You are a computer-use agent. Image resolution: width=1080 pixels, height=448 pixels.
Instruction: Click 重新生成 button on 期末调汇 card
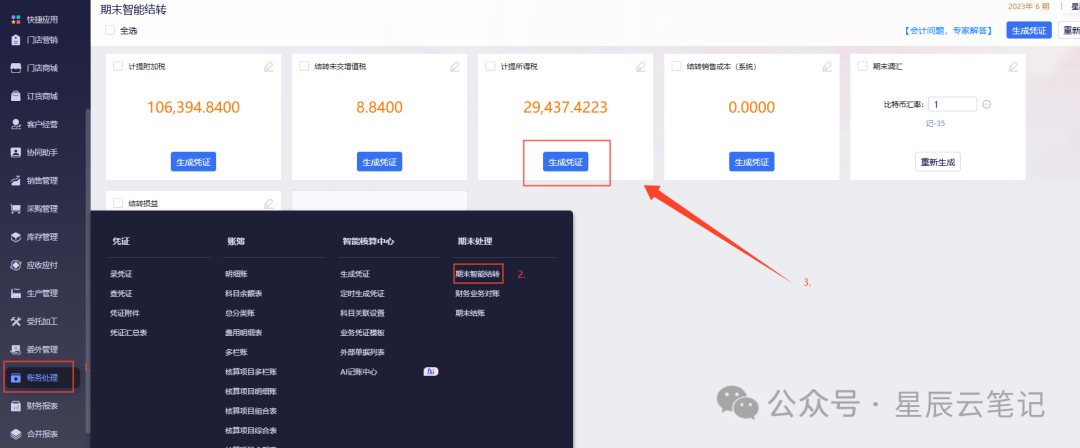(937, 162)
